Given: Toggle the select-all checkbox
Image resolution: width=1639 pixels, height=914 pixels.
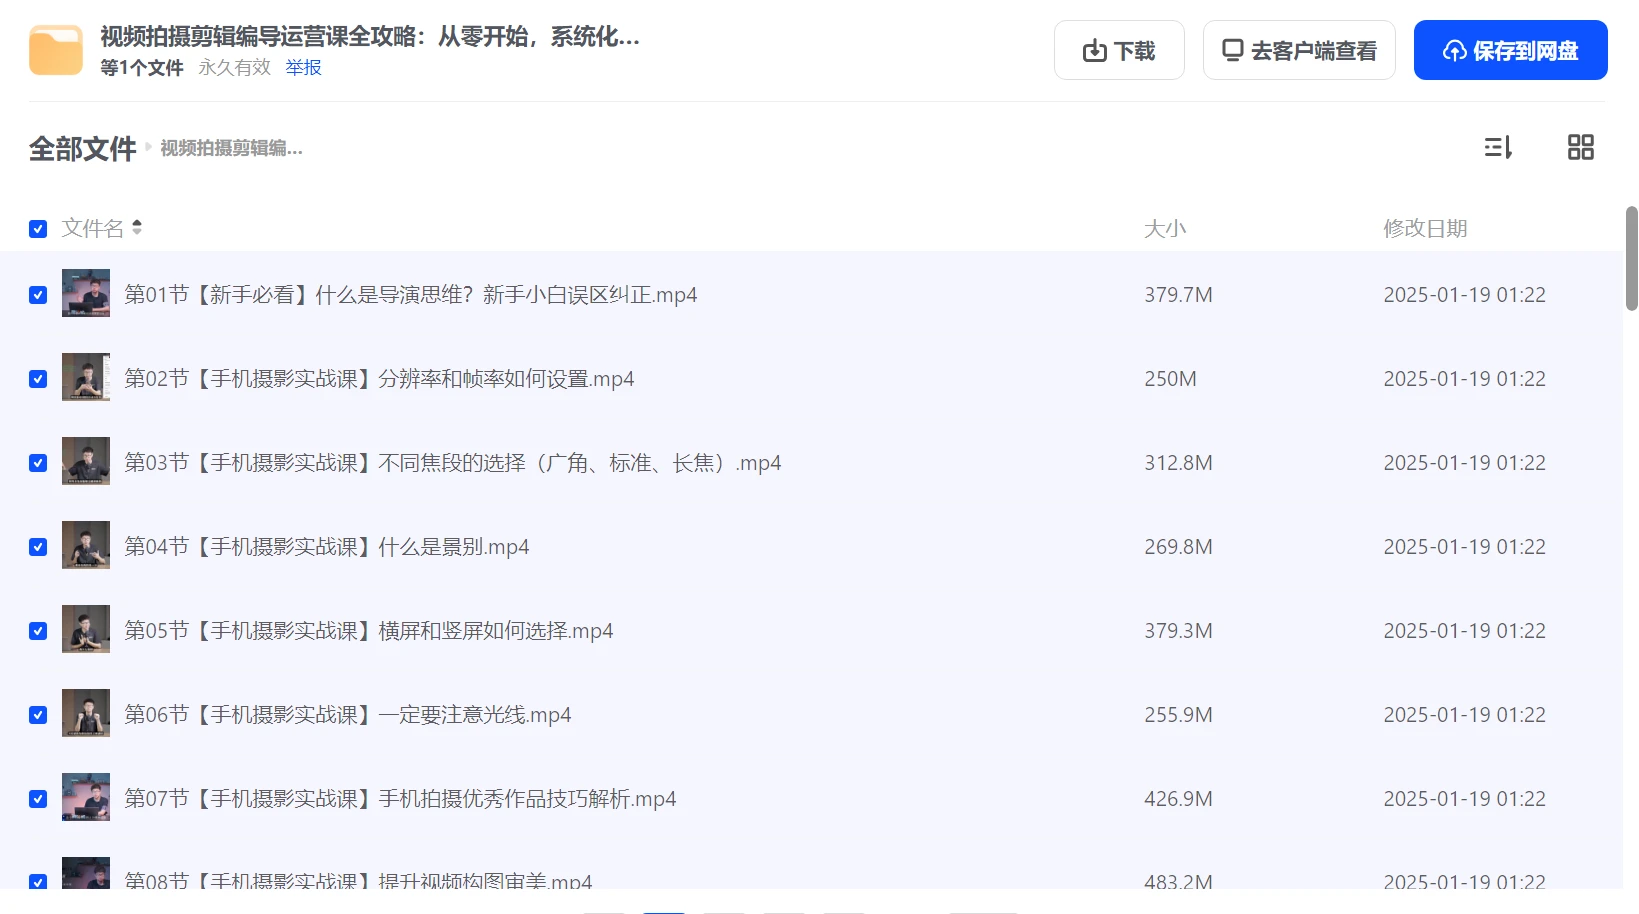Looking at the screenshot, I should (38, 228).
